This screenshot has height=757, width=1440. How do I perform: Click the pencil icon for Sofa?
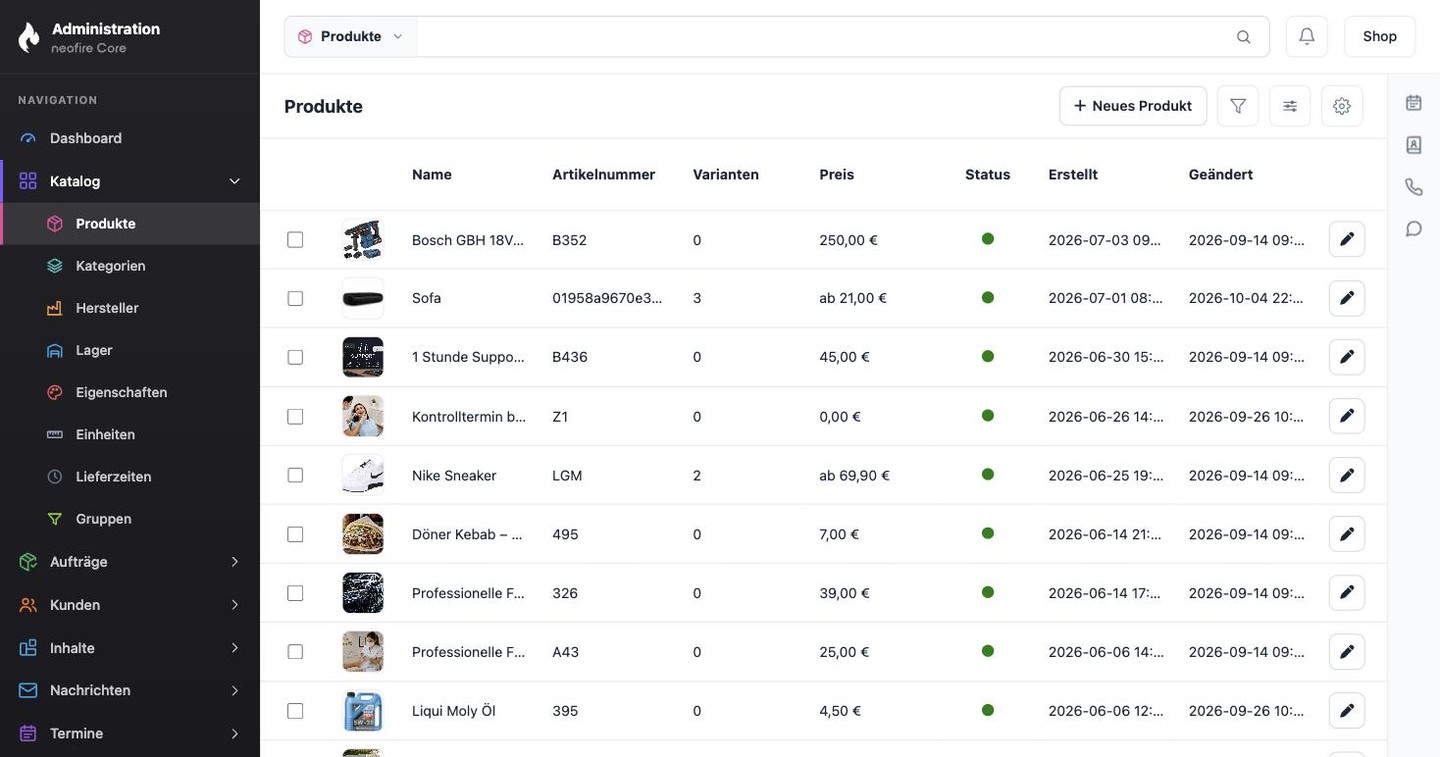(x=1347, y=298)
